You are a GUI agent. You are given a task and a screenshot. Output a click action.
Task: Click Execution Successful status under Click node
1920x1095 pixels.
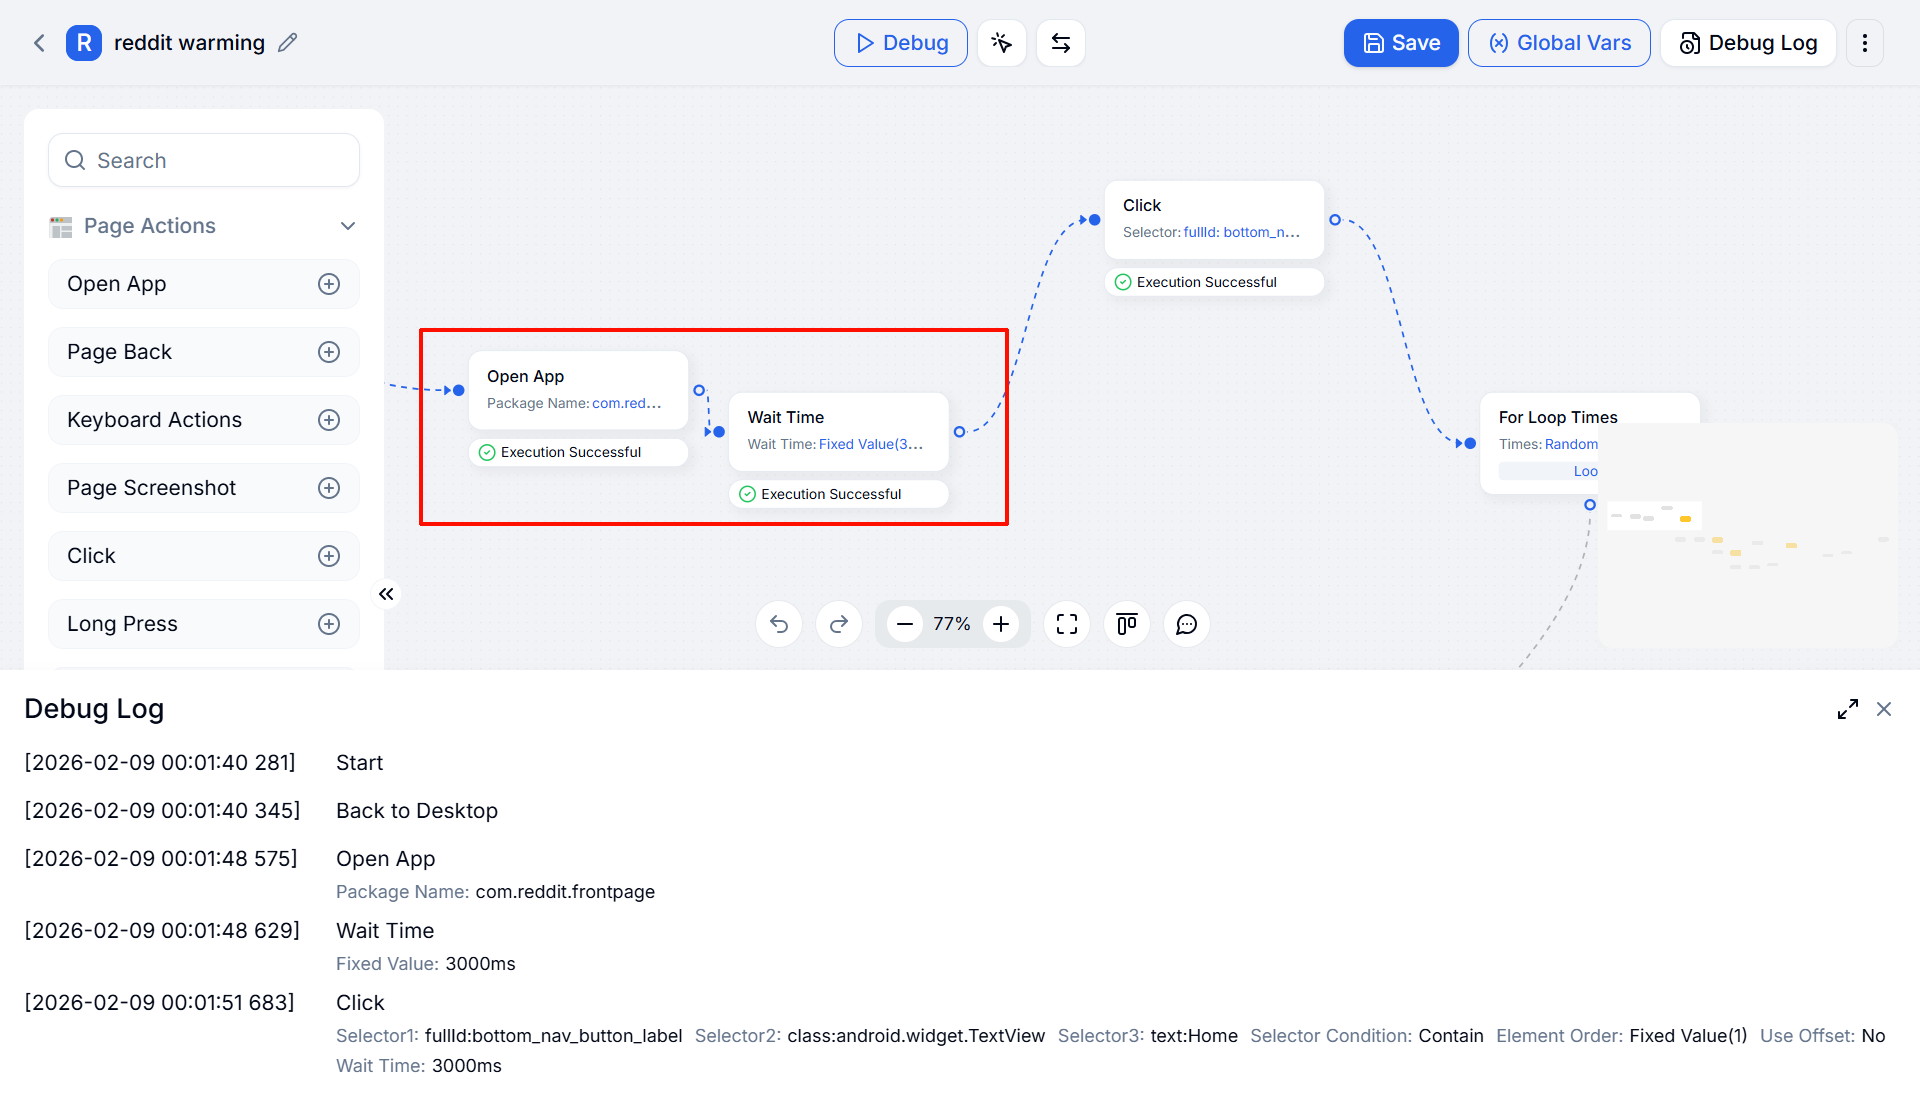click(x=1214, y=282)
